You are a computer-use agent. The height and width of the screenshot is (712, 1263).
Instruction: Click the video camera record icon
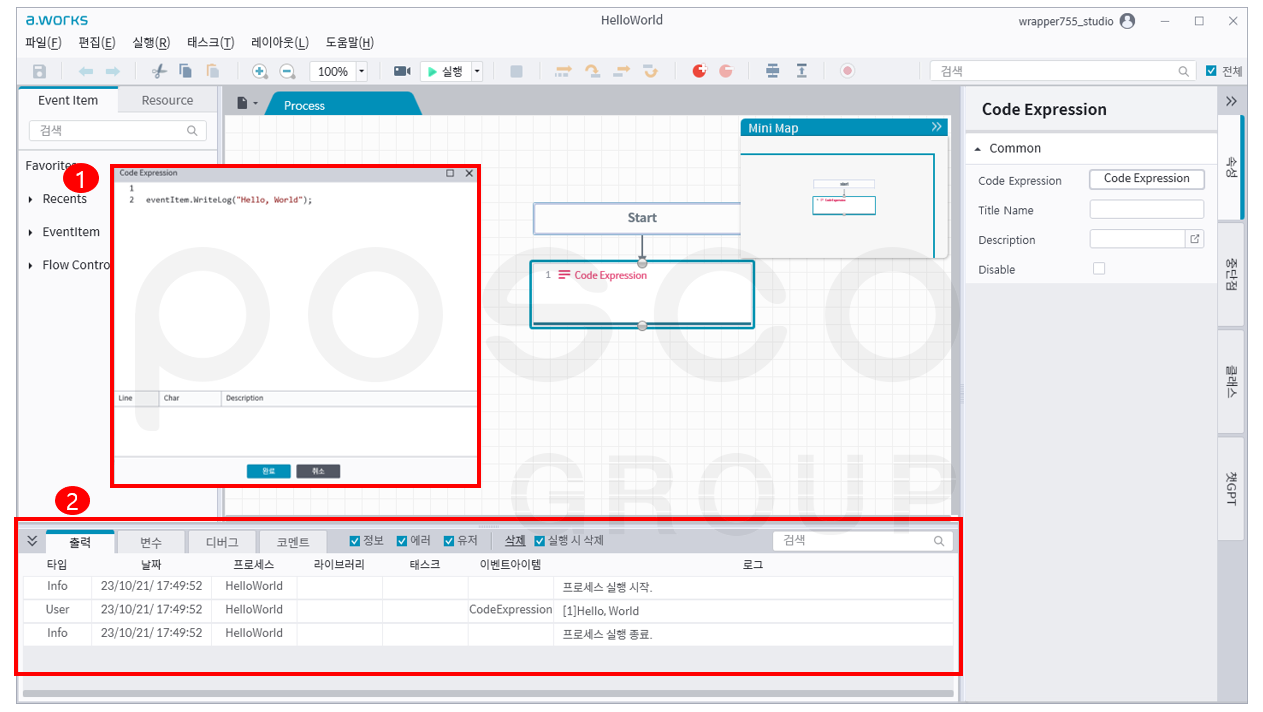(402, 71)
